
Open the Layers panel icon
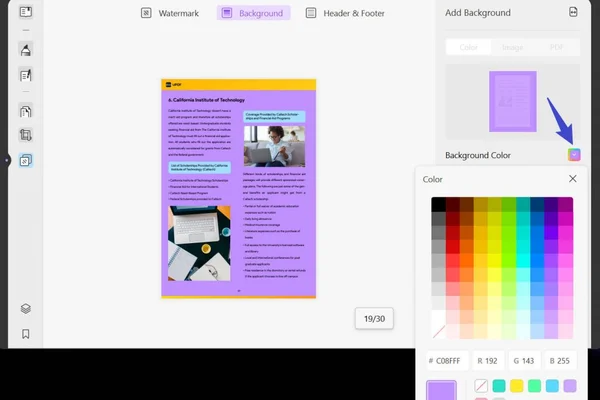coord(26,309)
